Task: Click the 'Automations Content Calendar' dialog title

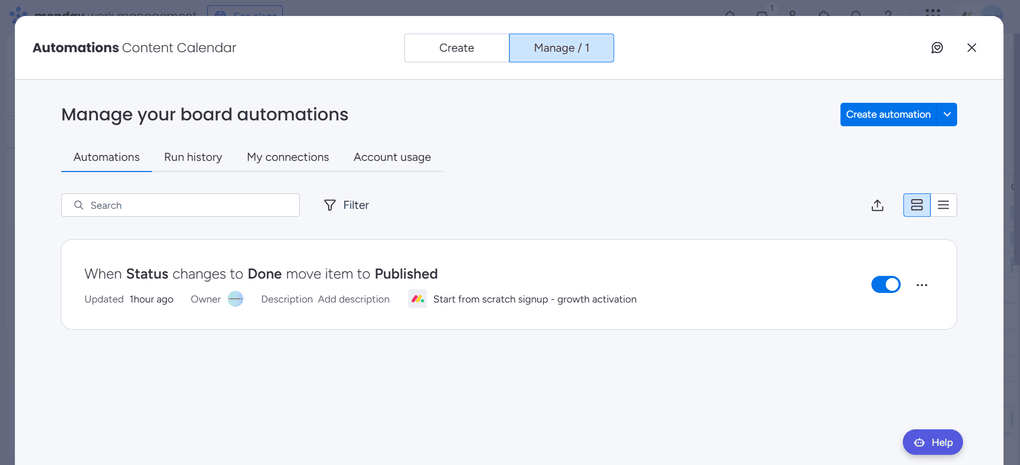Action: (135, 47)
